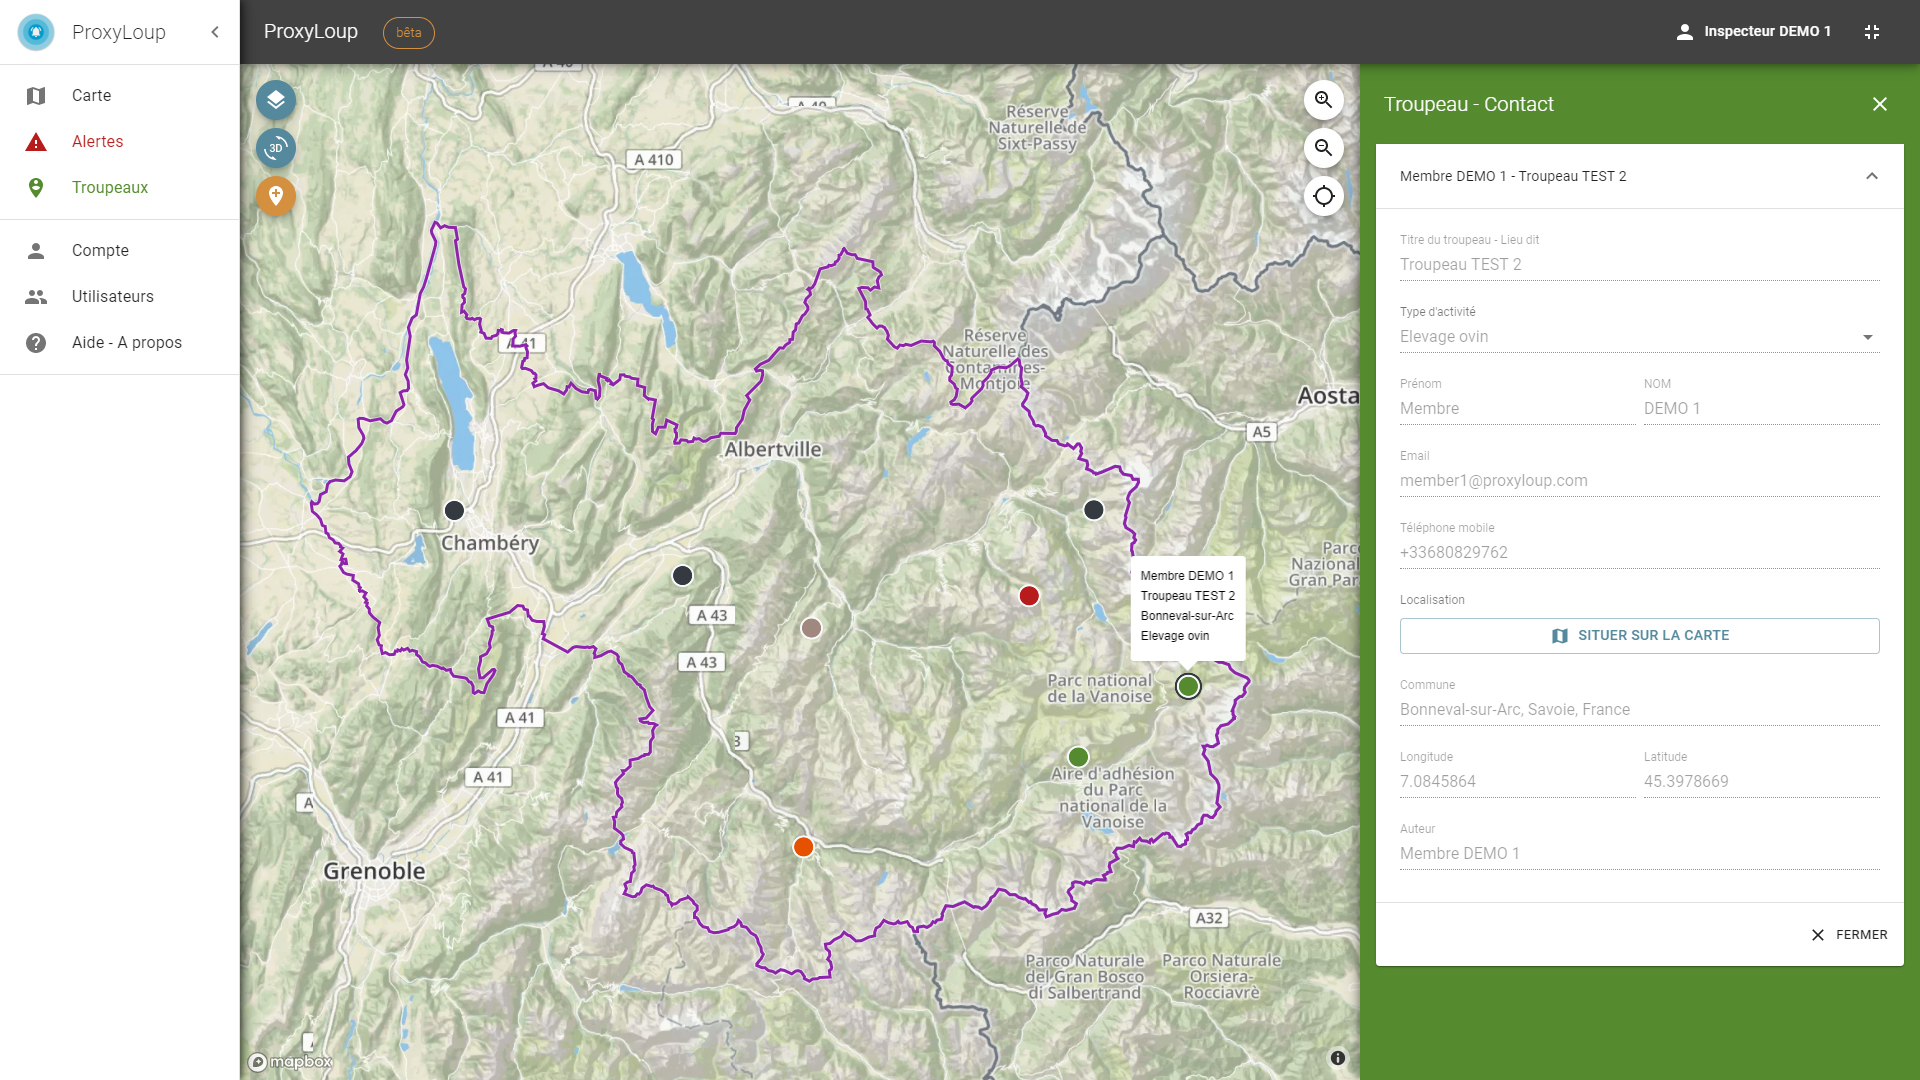Open the Carte menu item
Viewport: 1920px width, 1080px height.
coord(120,96)
